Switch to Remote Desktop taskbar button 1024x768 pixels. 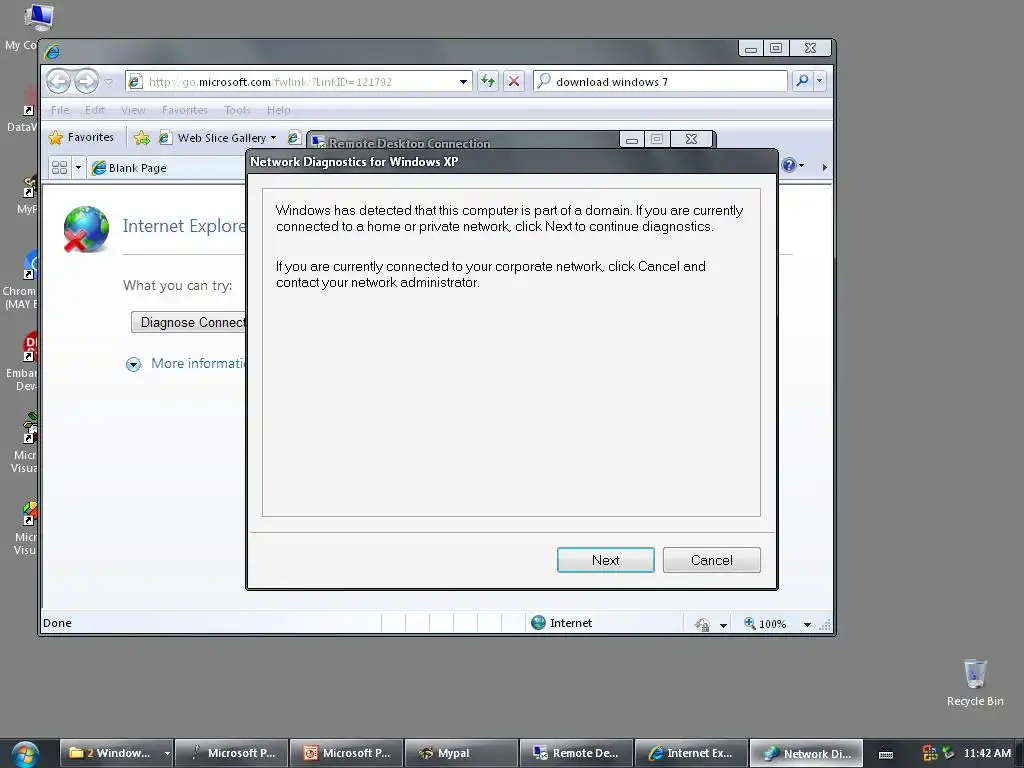click(x=576, y=753)
